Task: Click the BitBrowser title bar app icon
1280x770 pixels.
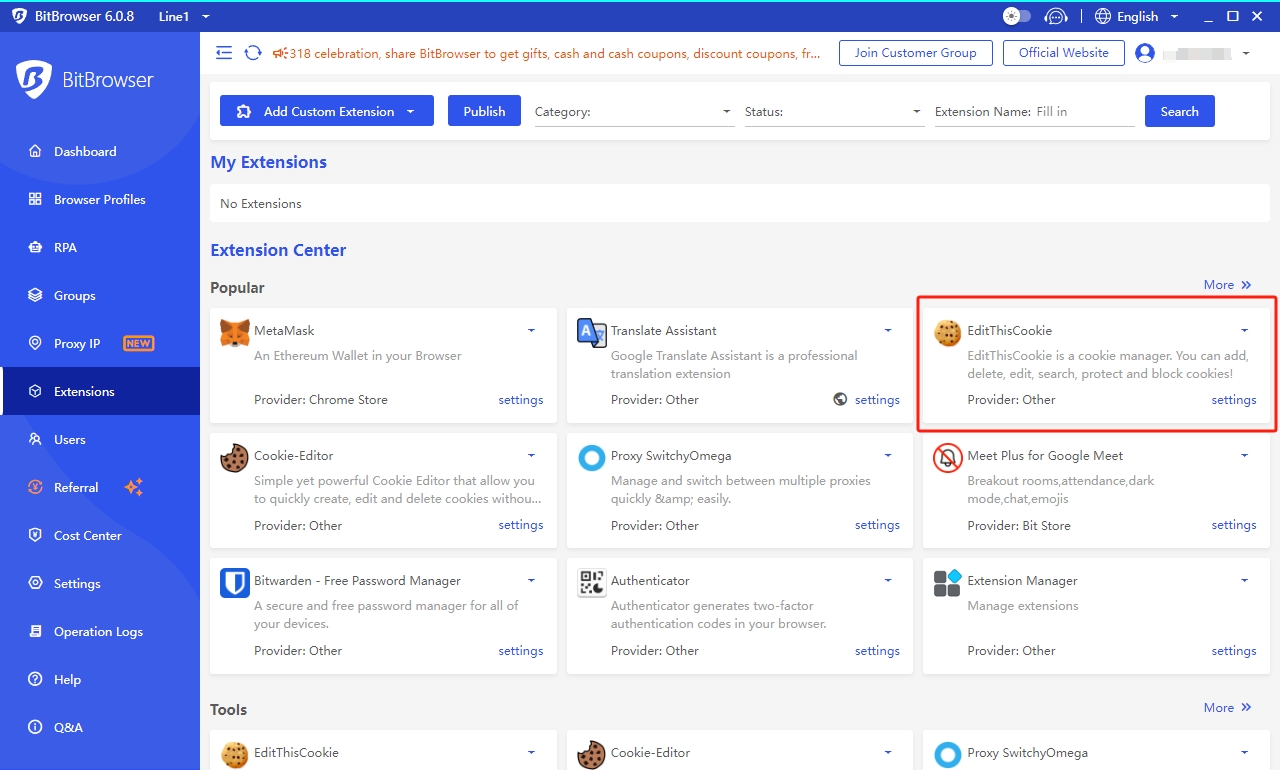Action: coord(20,16)
